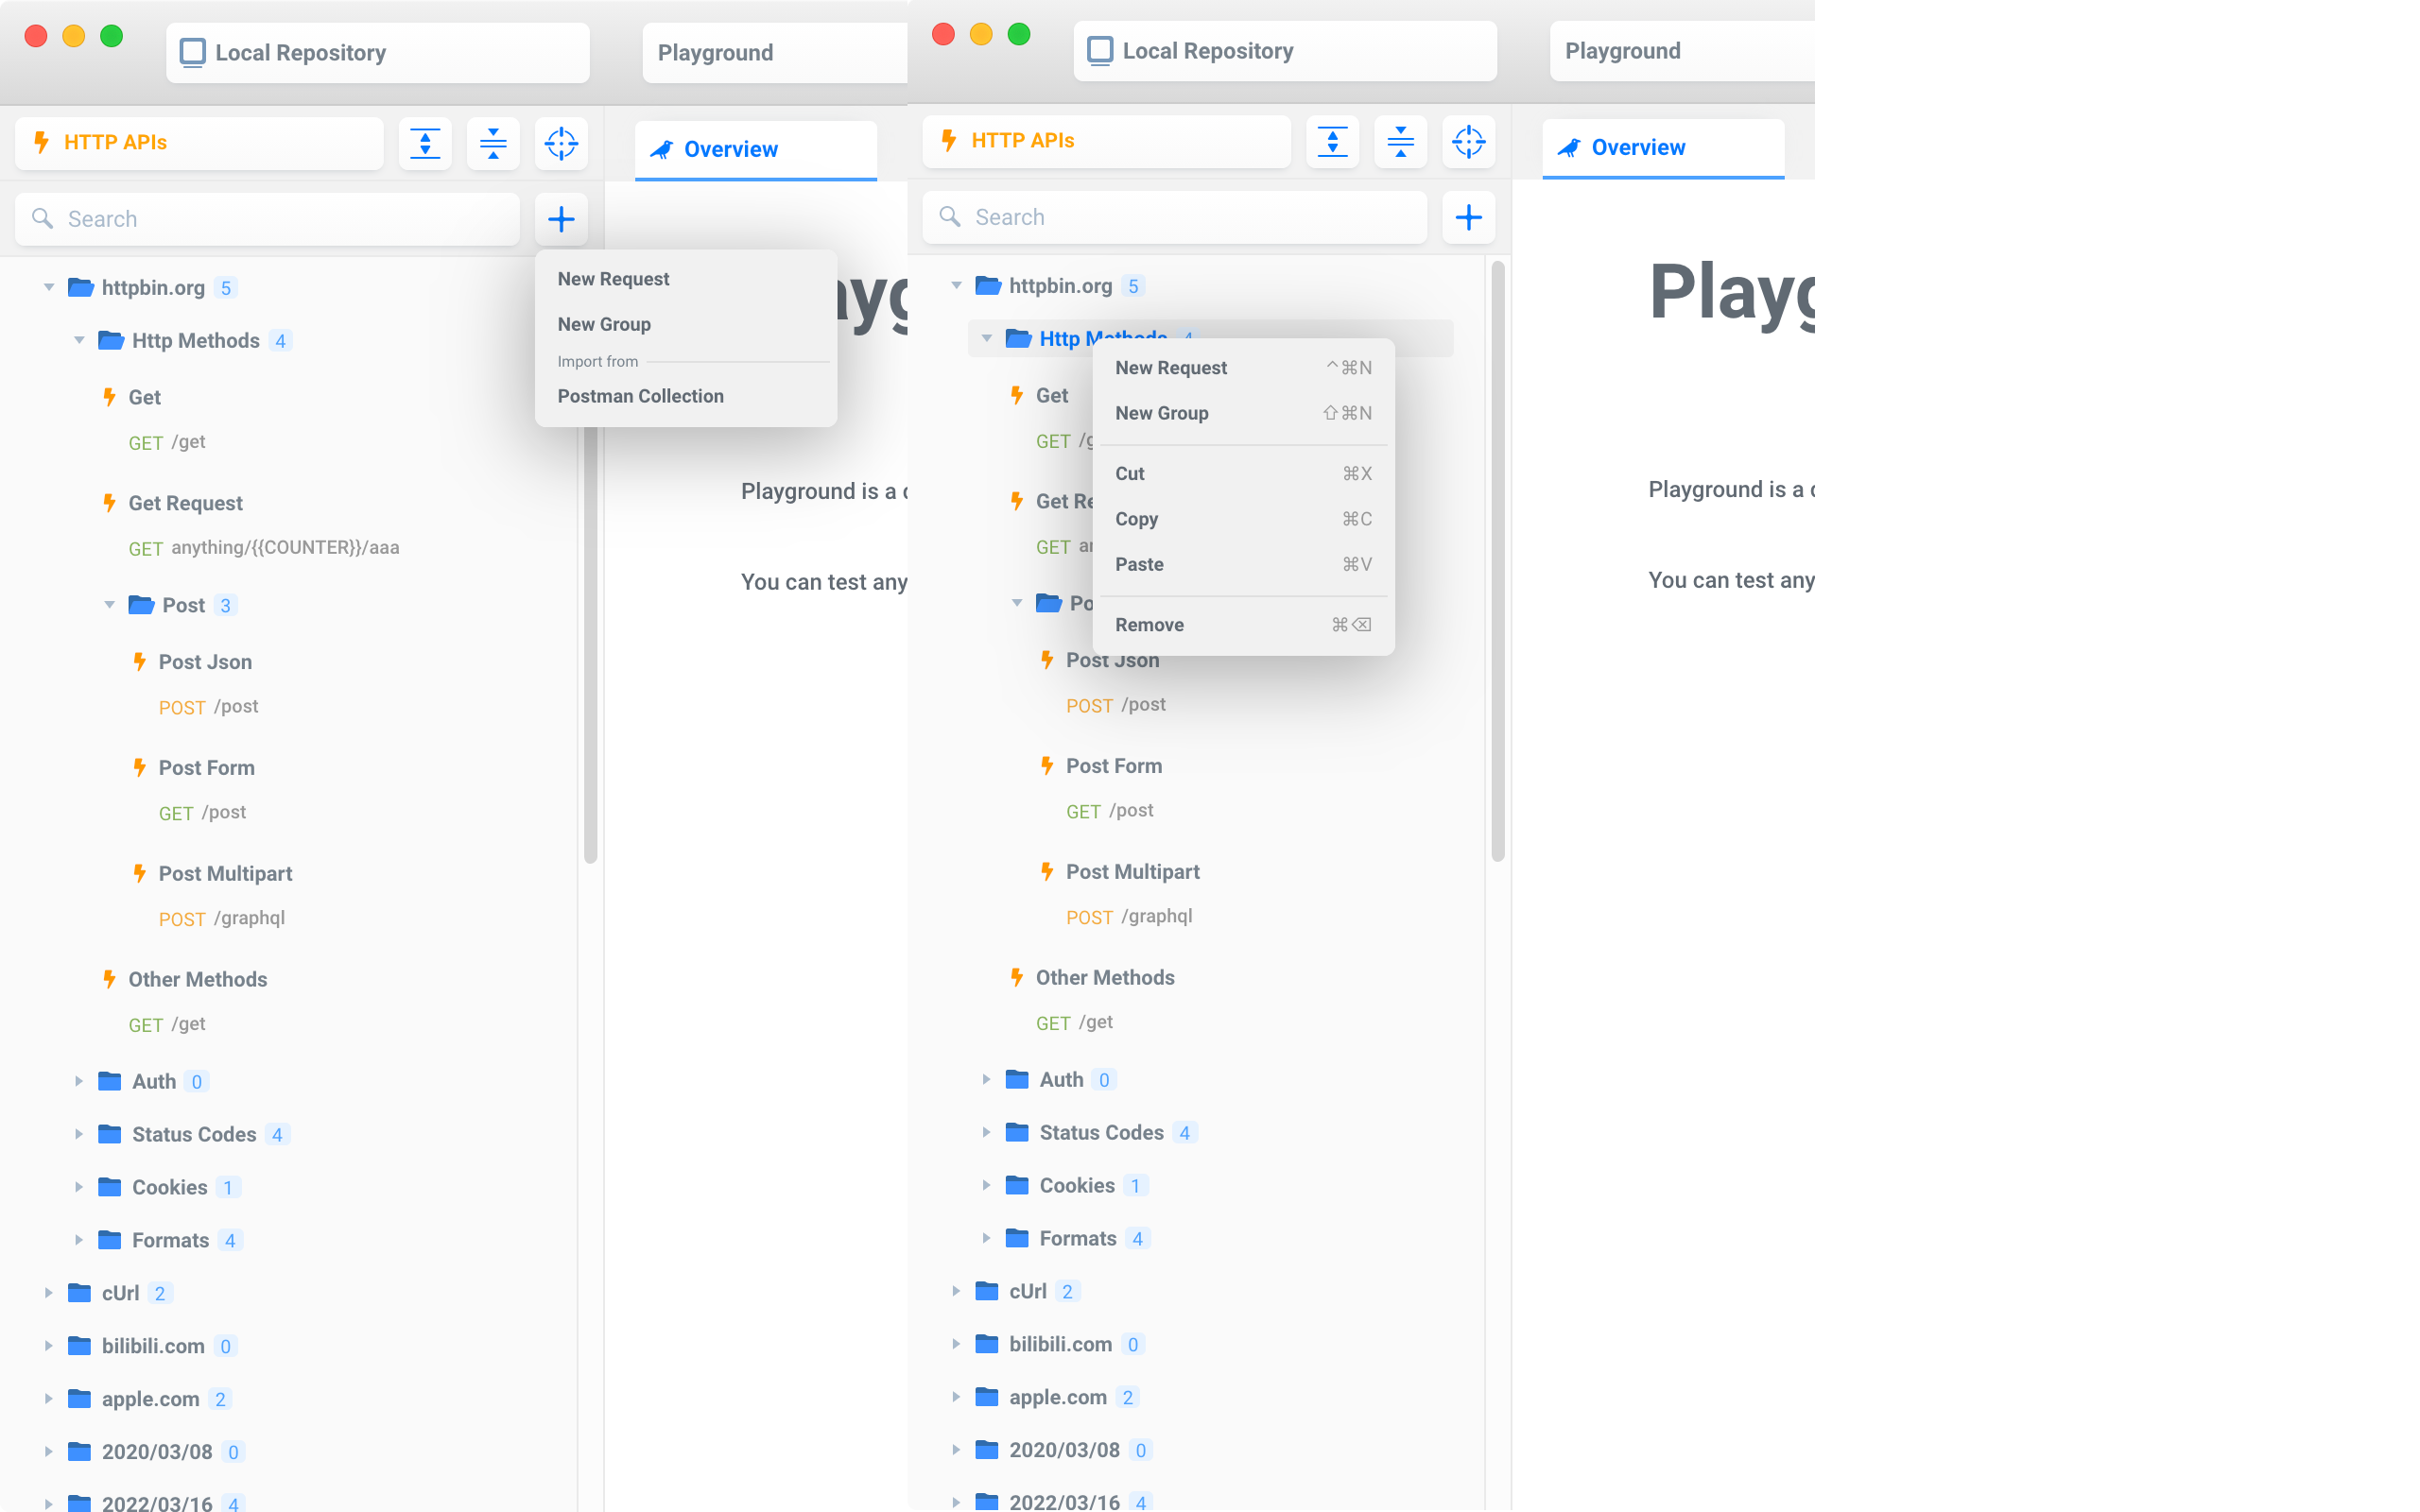Expand Status Codes folder in right window
This screenshot has width=2420, height=1512.
985,1132
